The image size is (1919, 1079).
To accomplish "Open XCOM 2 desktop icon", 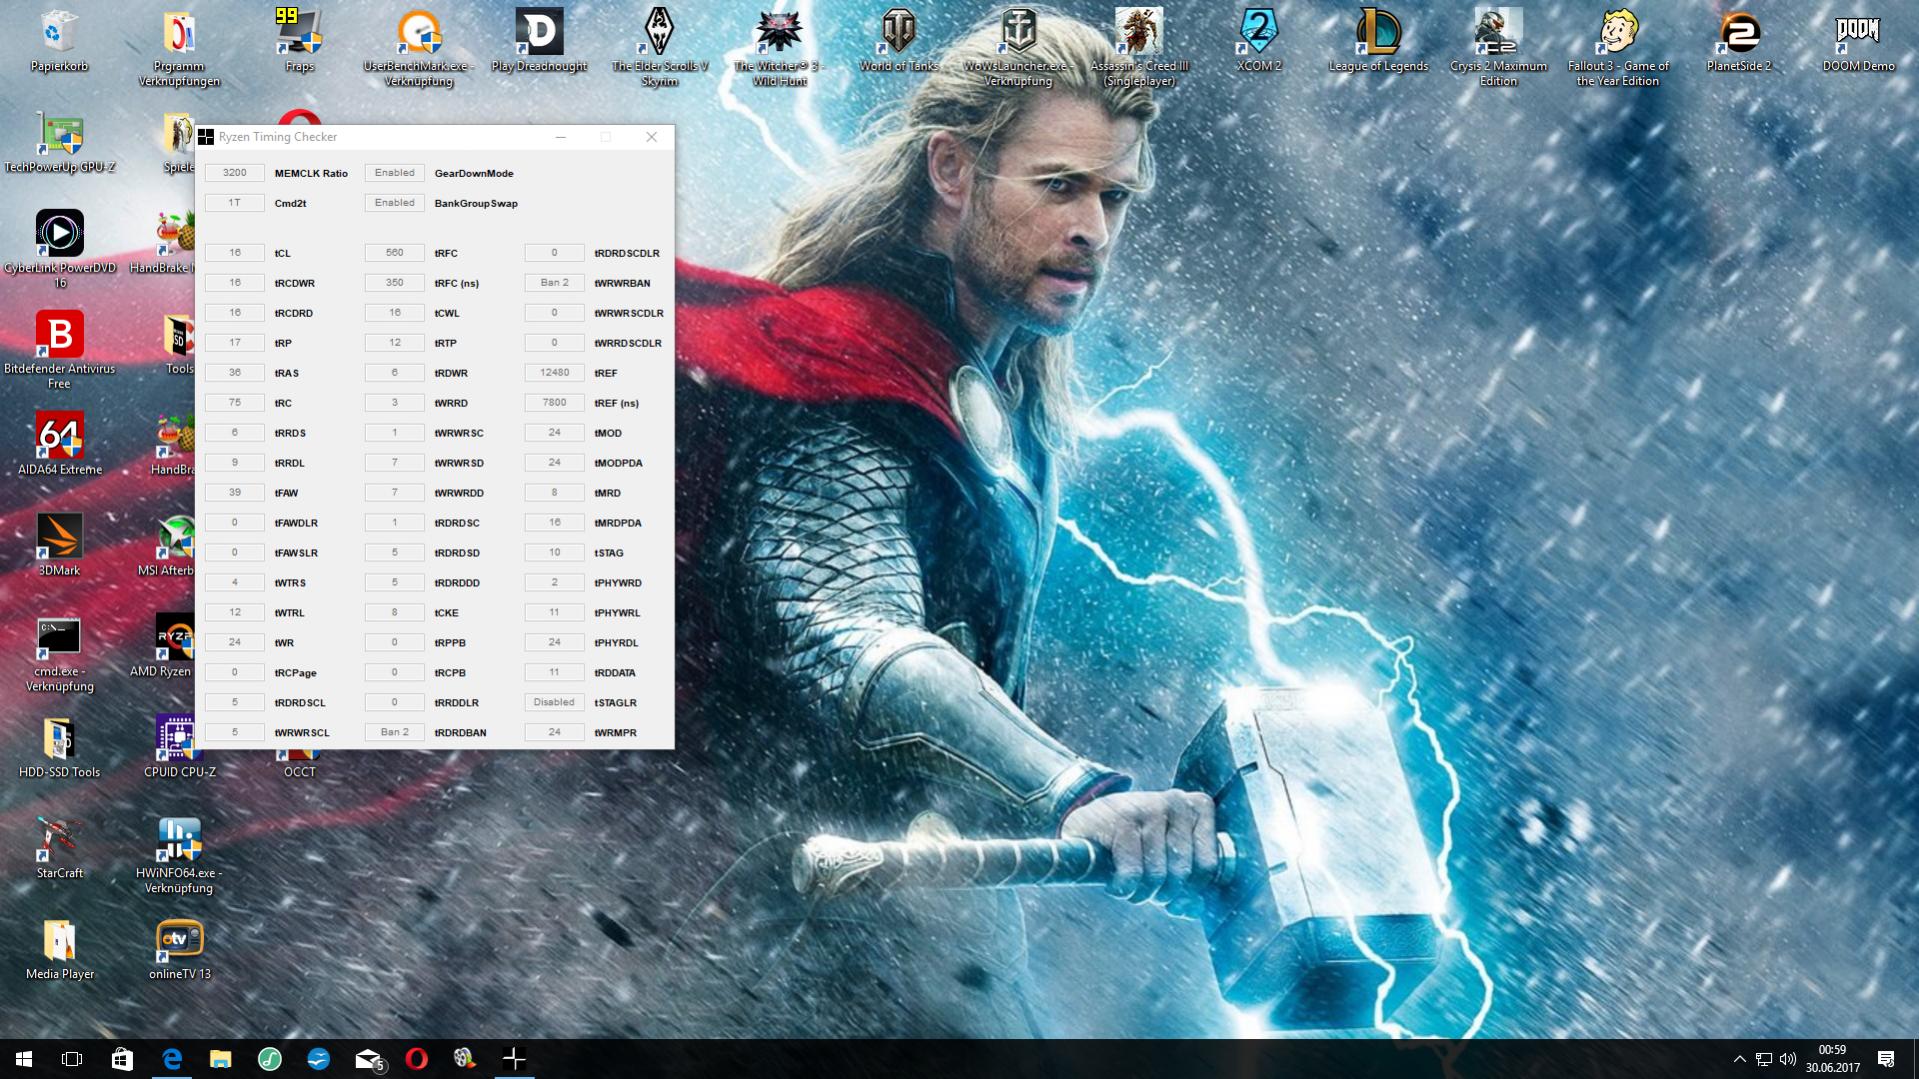I will 1259,42.
